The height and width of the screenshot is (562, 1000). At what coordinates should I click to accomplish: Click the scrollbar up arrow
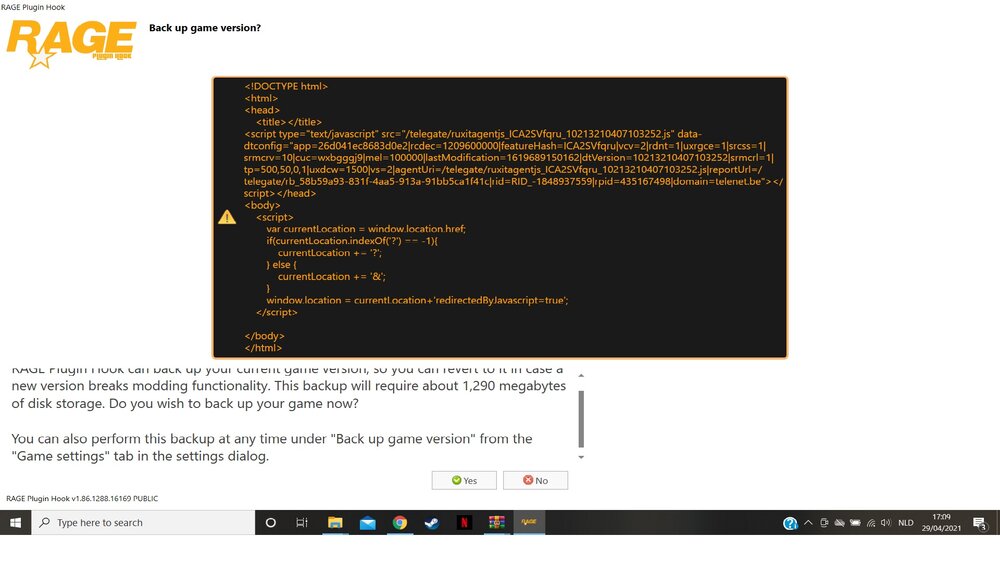[581, 376]
